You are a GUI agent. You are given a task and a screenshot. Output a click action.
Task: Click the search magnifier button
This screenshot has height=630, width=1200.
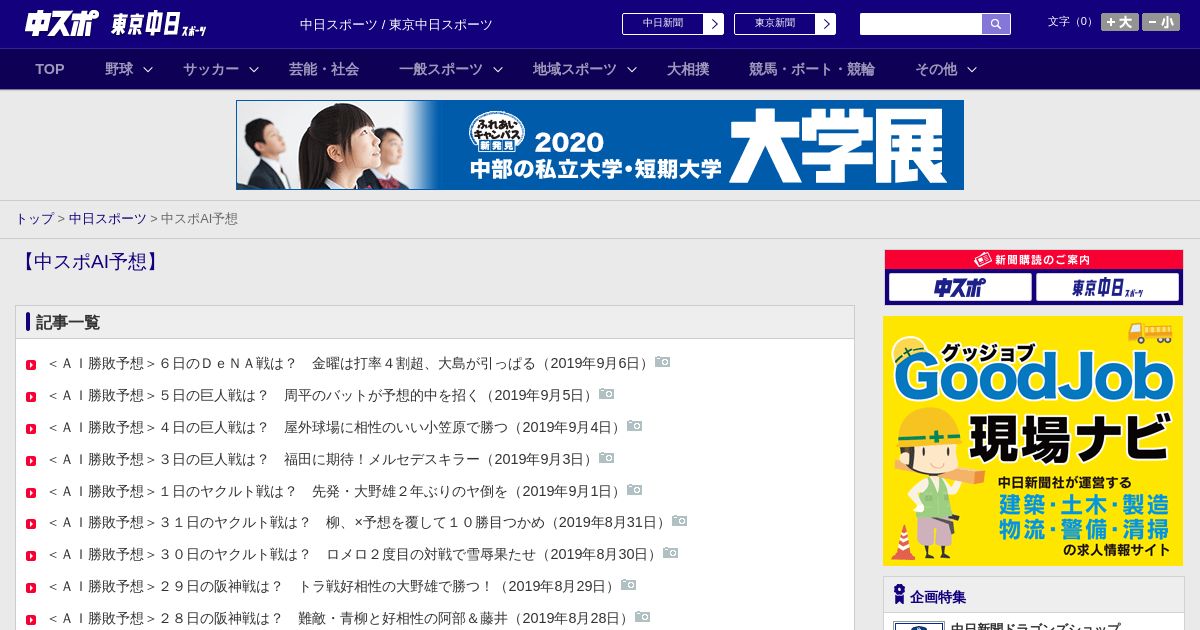pos(996,24)
